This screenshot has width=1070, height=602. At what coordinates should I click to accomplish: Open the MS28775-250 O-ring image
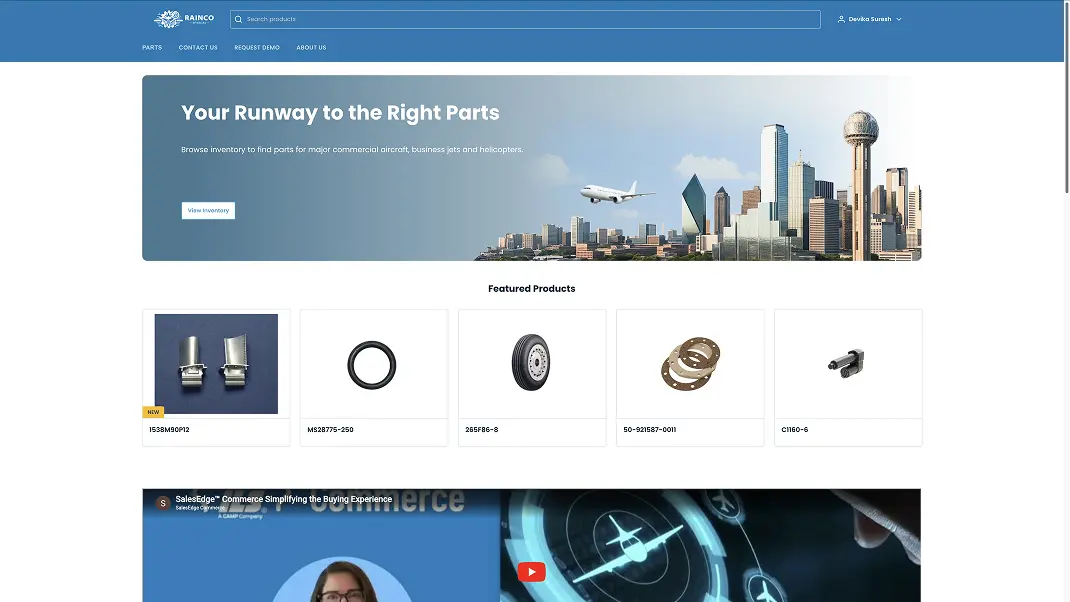pos(372,365)
